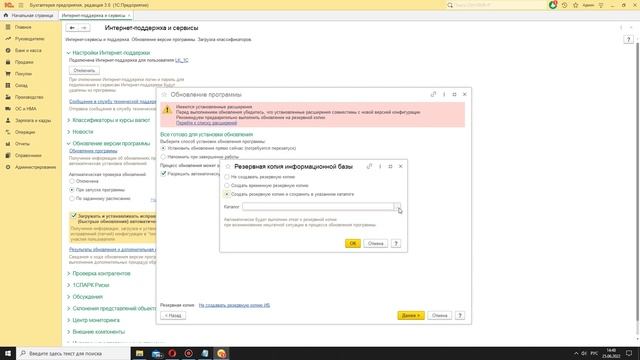Select 'Напомнить при завершении работы' radio
Viewport: 640px width, 360px height.
click(x=163, y=157)
